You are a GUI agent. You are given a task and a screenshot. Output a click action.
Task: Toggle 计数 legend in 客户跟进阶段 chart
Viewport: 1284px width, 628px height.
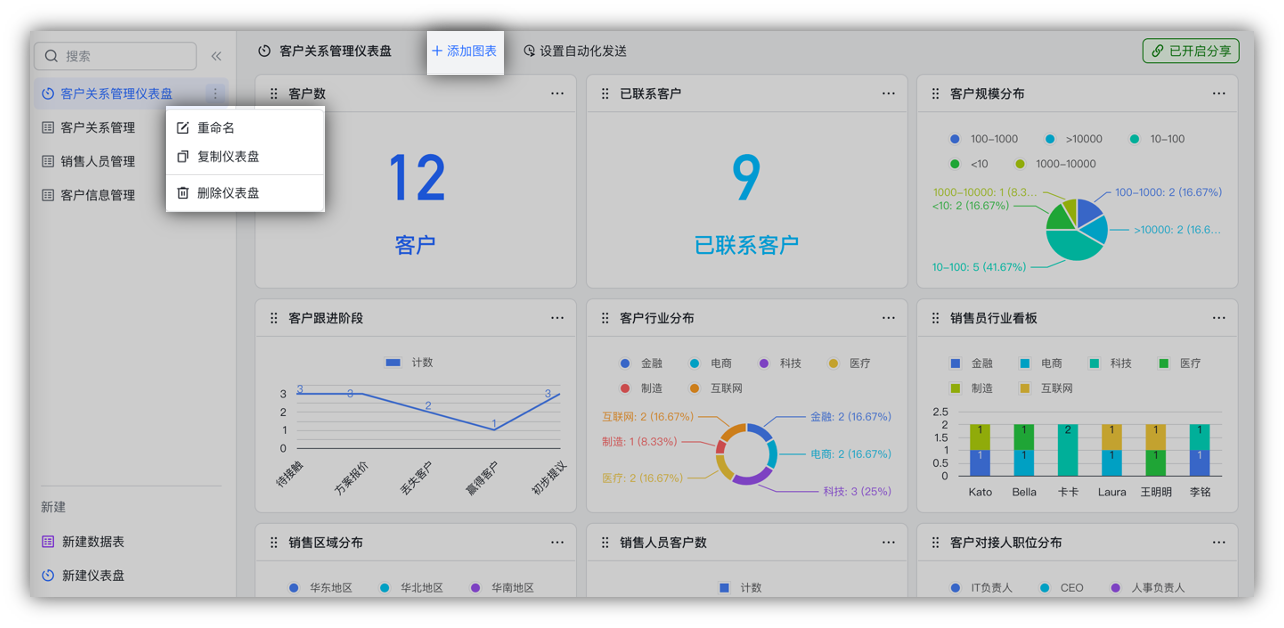point(409,363)
